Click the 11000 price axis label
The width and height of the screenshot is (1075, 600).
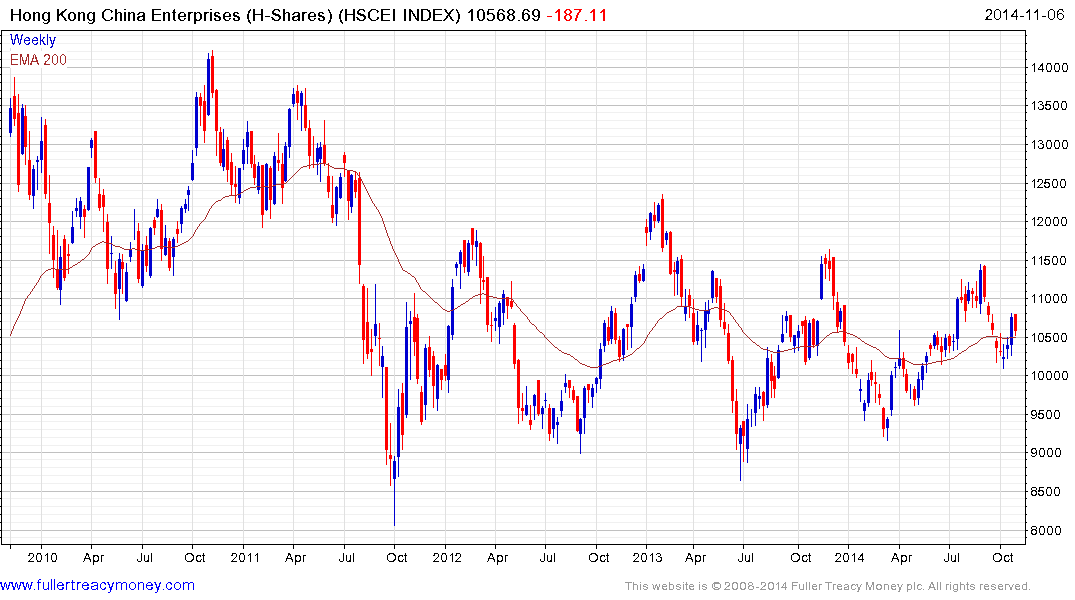pos(1049,299)
